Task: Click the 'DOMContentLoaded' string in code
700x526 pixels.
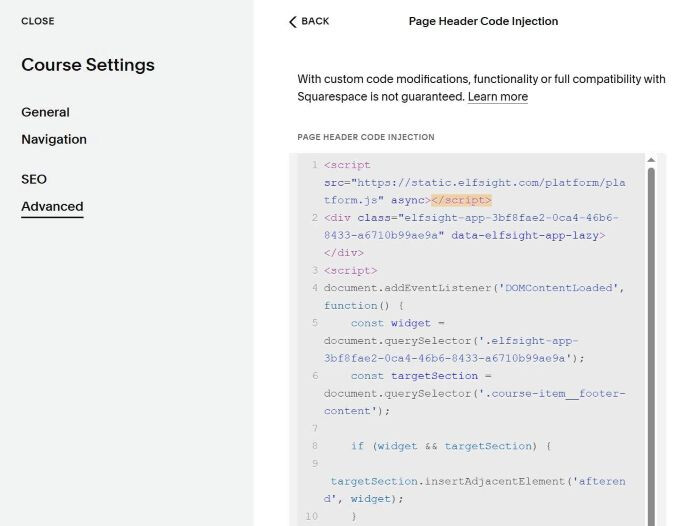Action: pos(558,288)
